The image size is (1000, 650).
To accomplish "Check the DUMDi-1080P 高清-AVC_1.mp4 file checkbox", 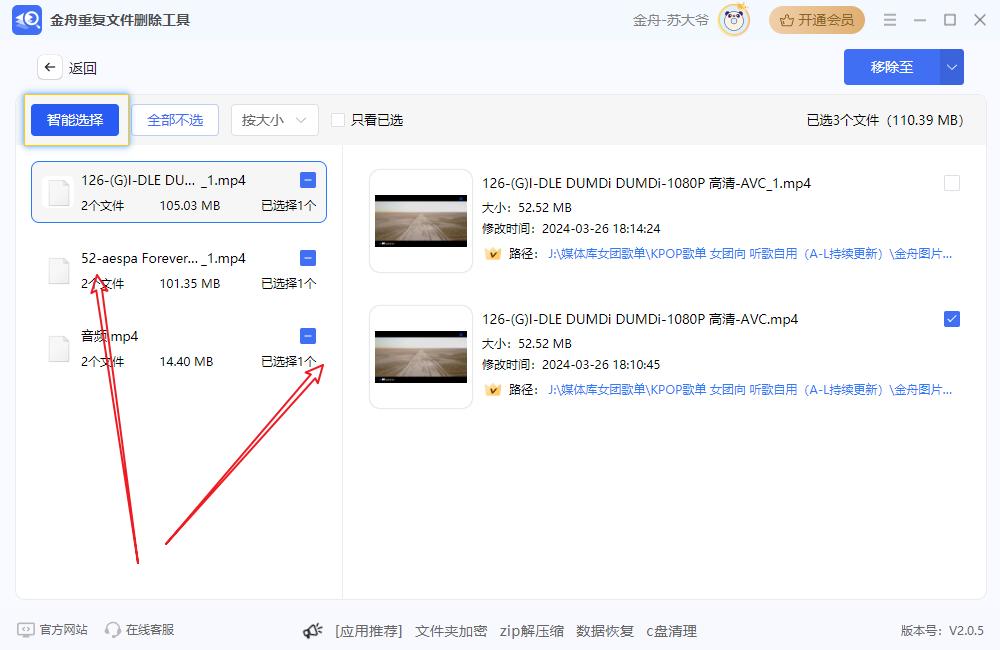I will click(952, 183).
